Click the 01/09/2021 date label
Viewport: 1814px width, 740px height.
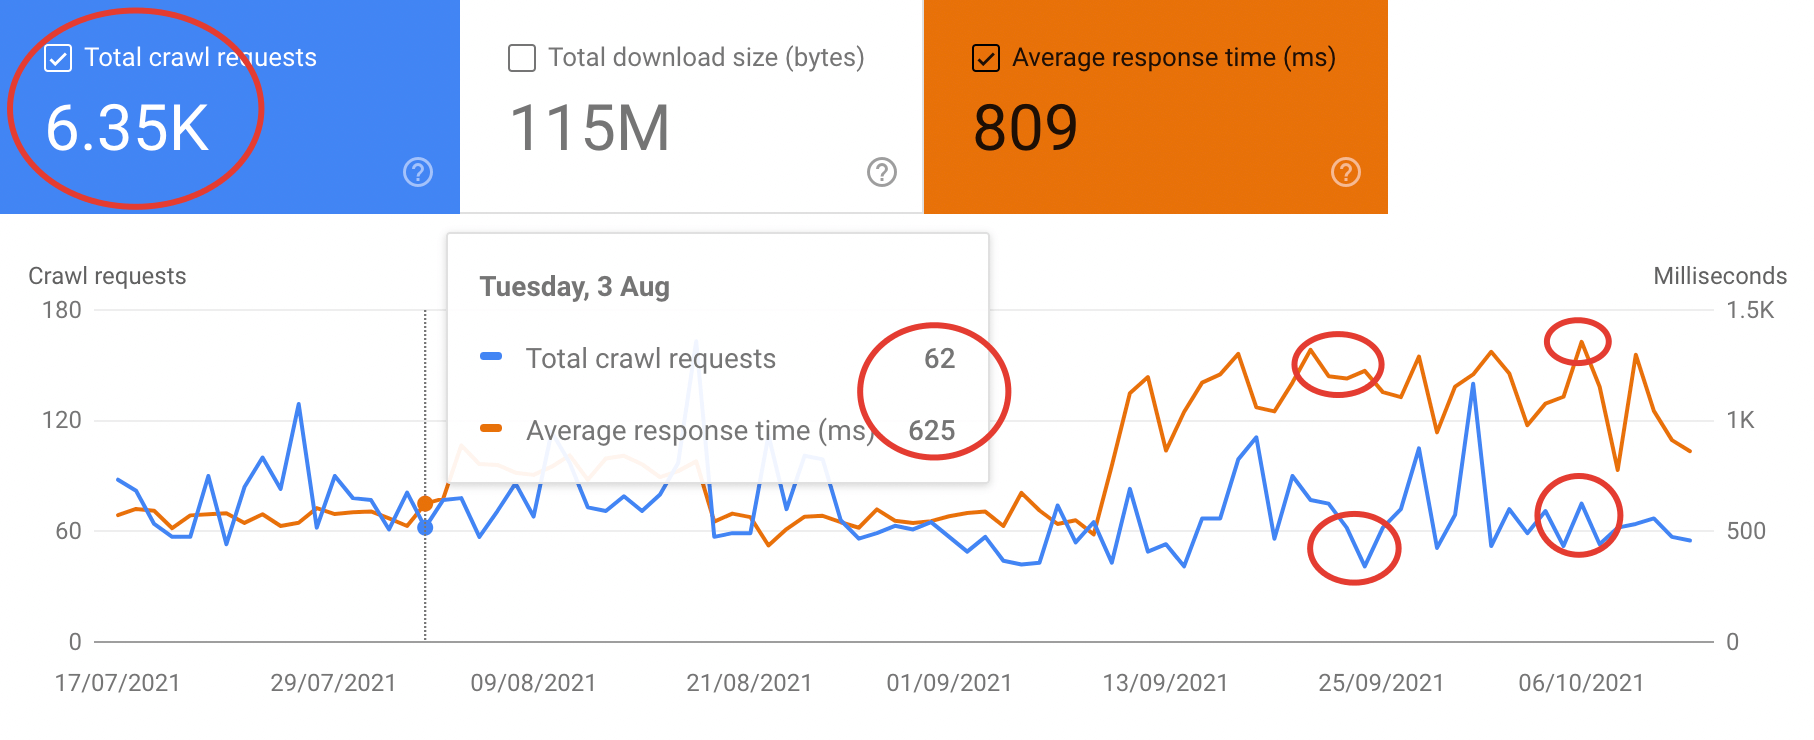pyautogui.click(x=949, y=683)
